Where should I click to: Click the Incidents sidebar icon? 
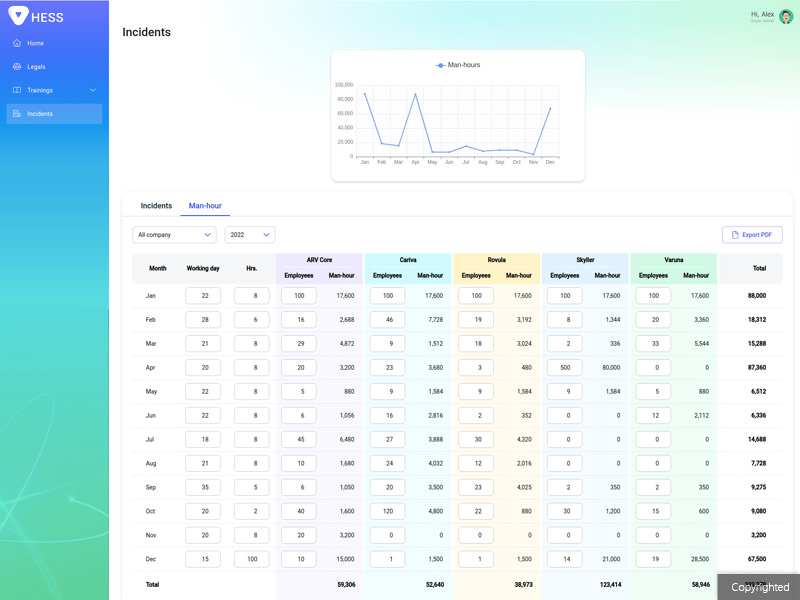coord(17,114)
